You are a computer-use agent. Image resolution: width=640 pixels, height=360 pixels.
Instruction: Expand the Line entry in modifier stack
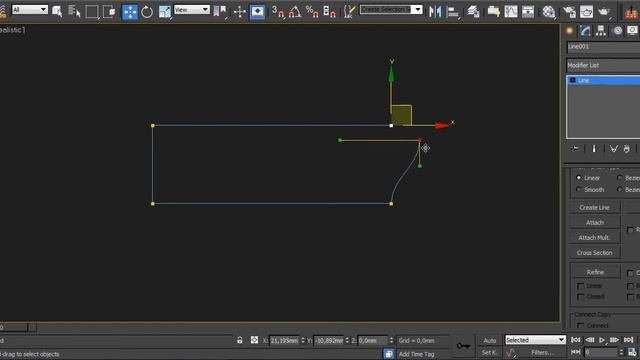pos(573,80)
